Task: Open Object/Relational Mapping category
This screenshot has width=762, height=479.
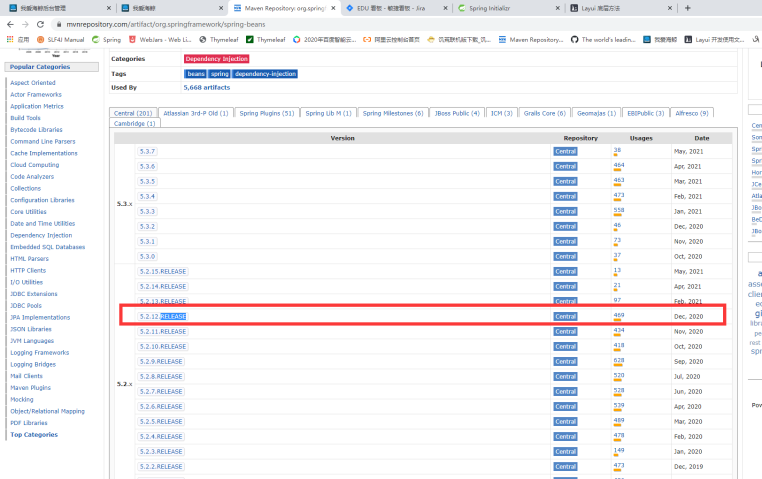Action: tap(47, 411)
